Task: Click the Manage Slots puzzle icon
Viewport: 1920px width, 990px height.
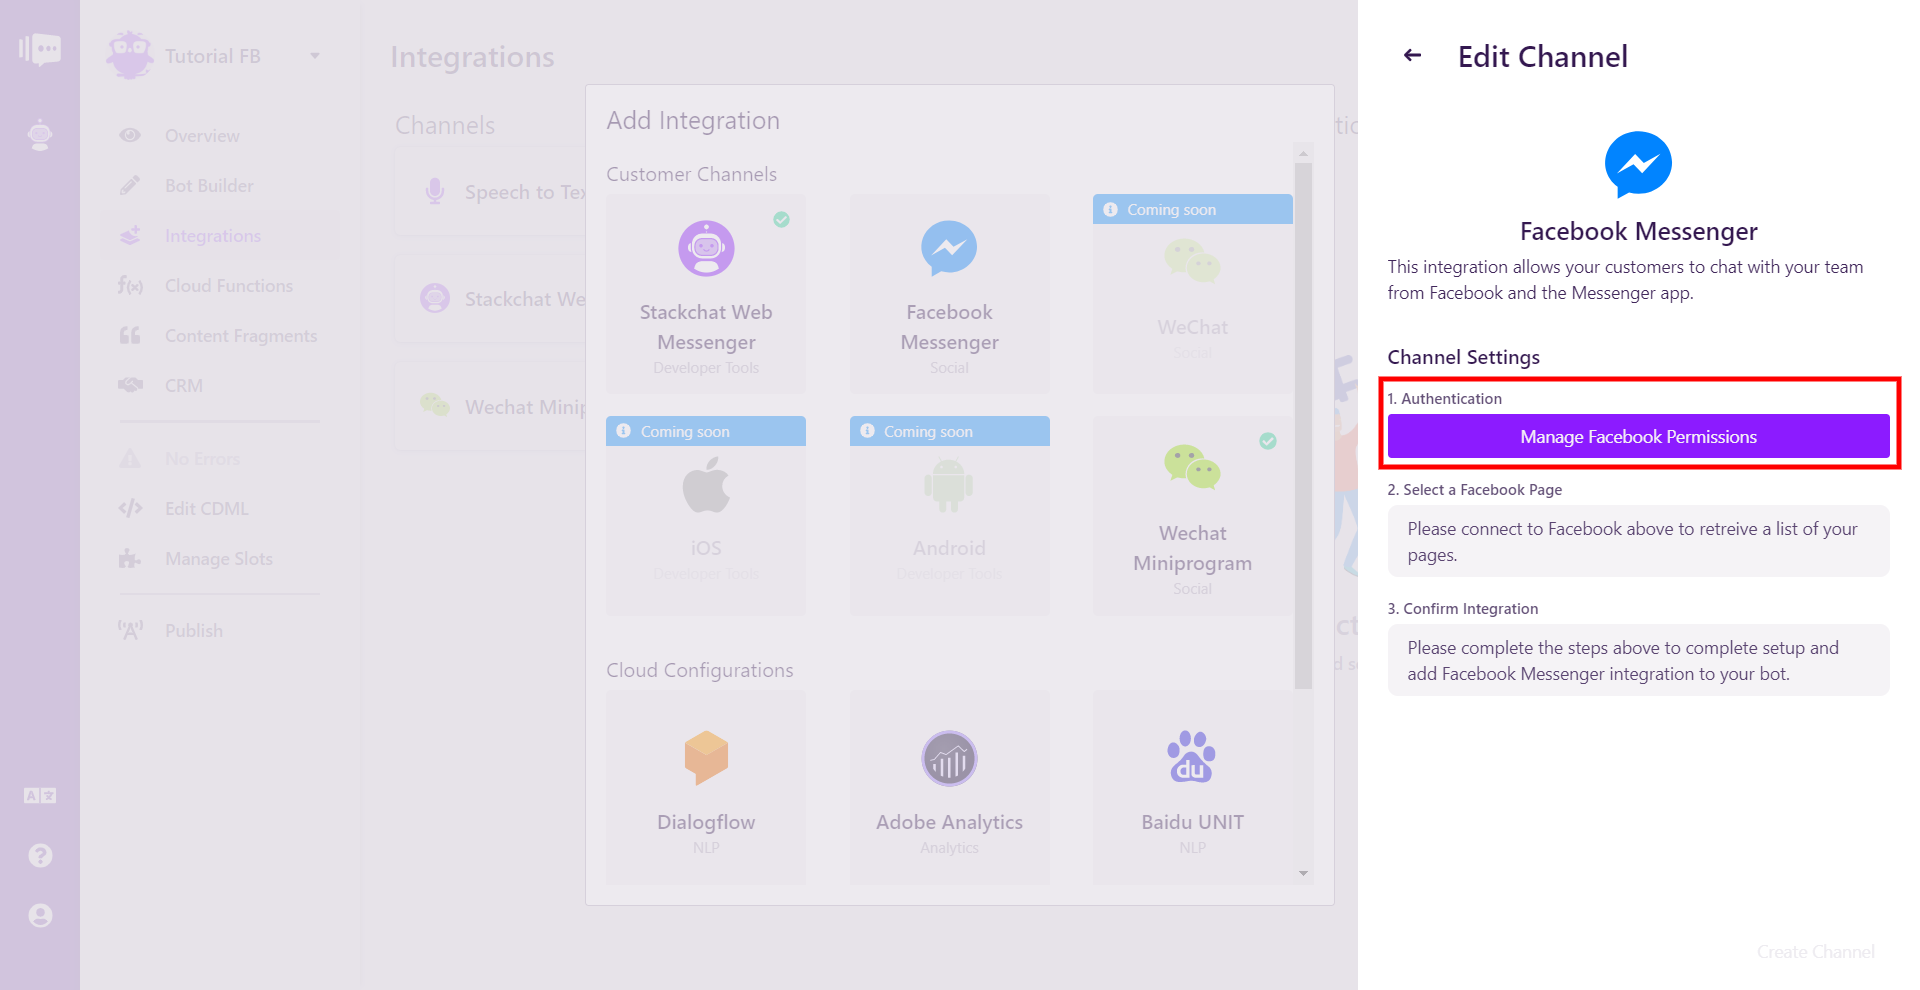Action: (x=130, y=559)
